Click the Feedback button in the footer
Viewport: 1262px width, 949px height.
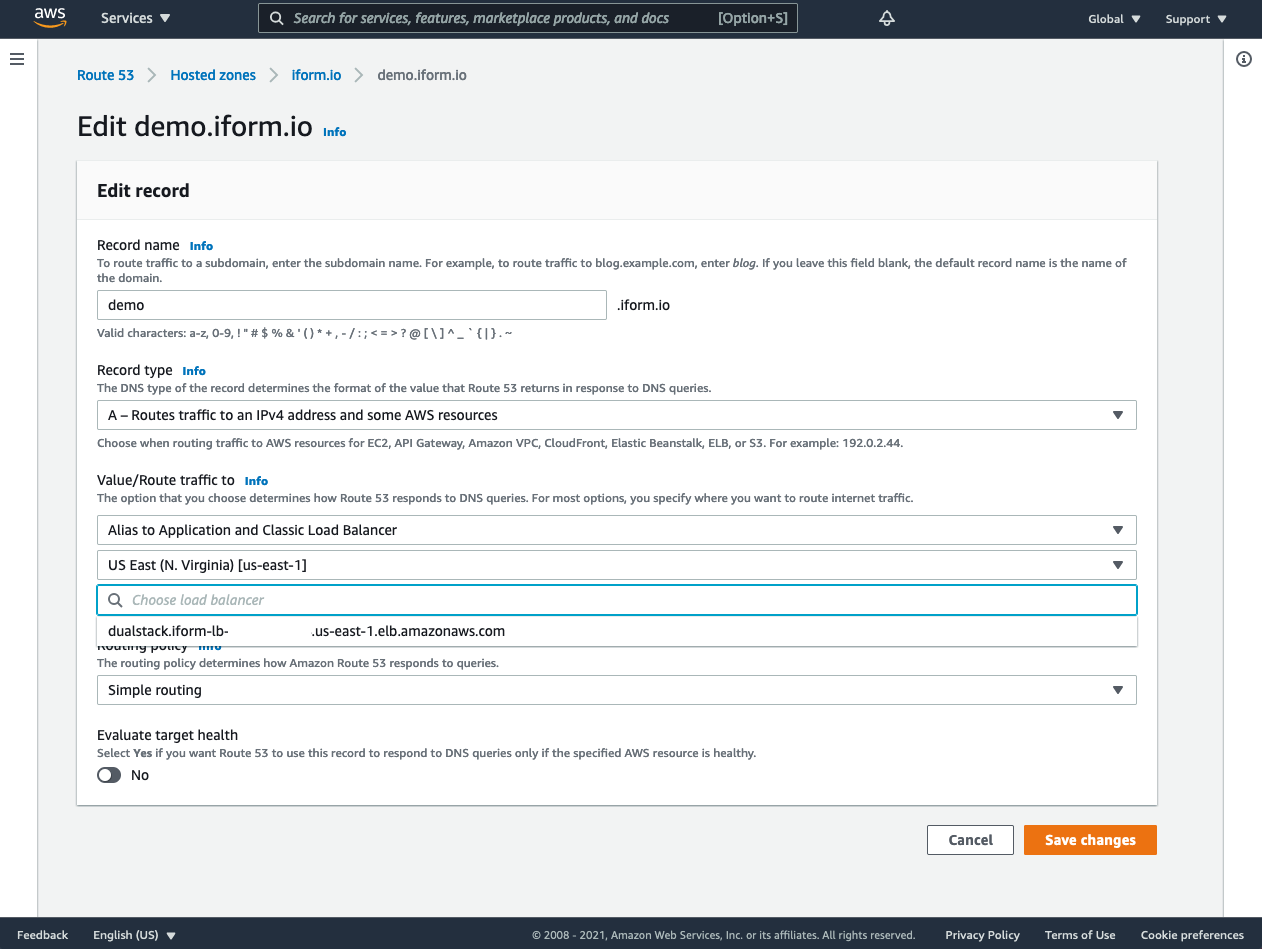42,935
